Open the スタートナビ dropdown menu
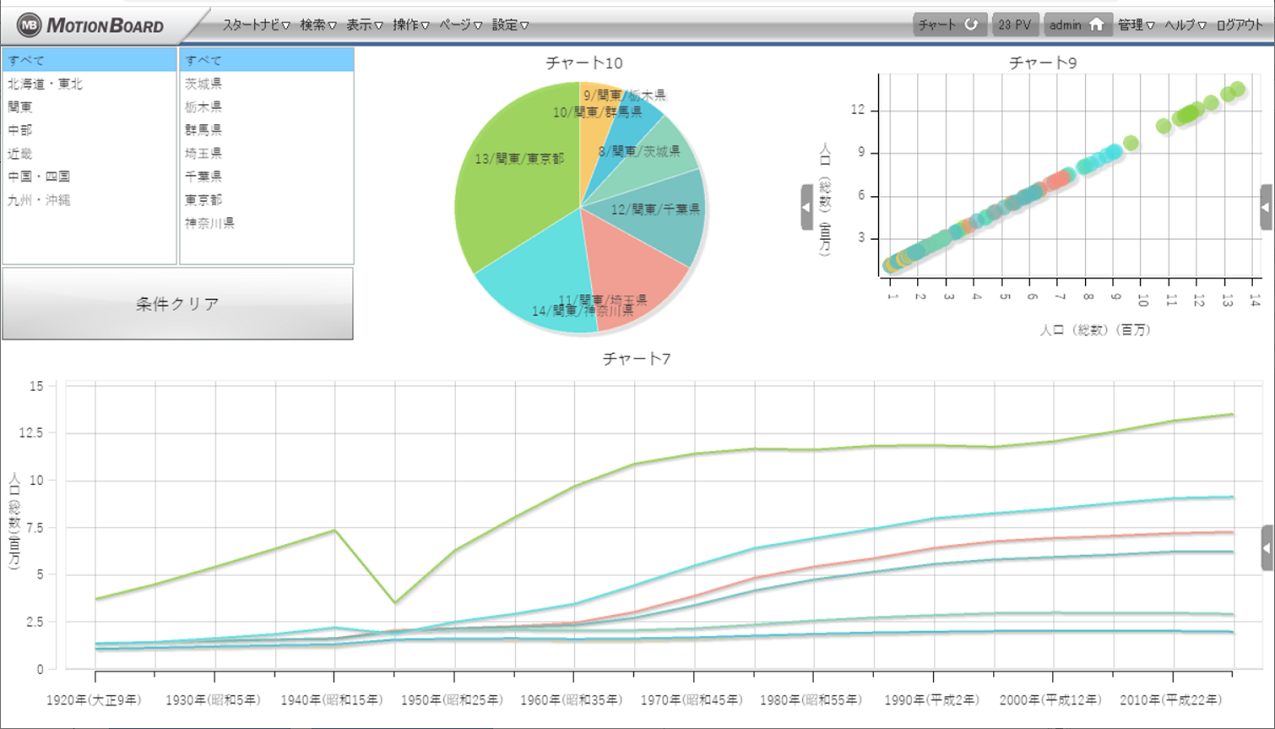Screen dimensions: 1275x729 pos(256,25)
